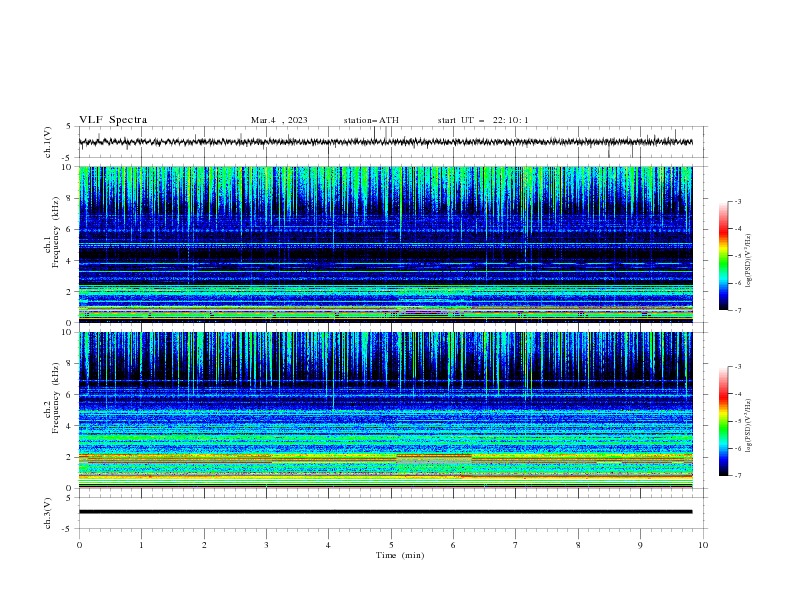
Task: Click time-axis tick label "8" at bottom
Action: (578, 545)
